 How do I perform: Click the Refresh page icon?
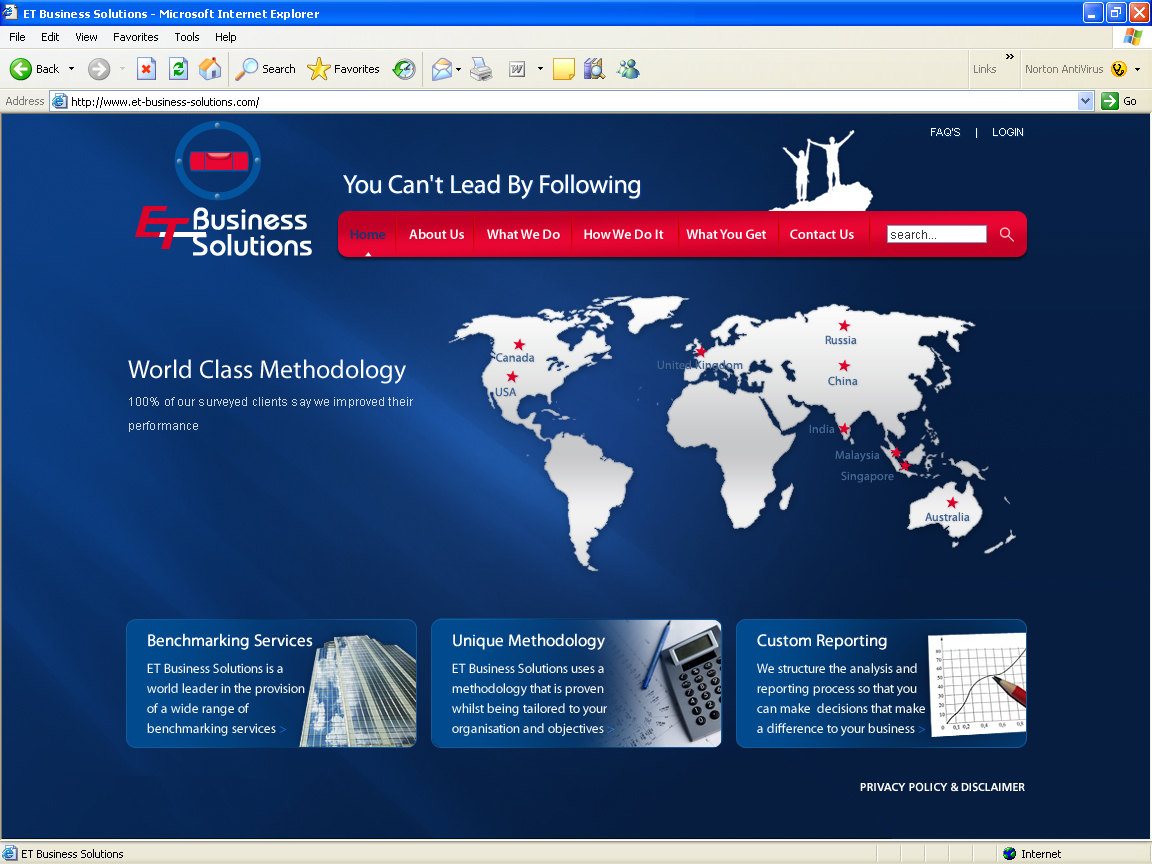(178, 69)
